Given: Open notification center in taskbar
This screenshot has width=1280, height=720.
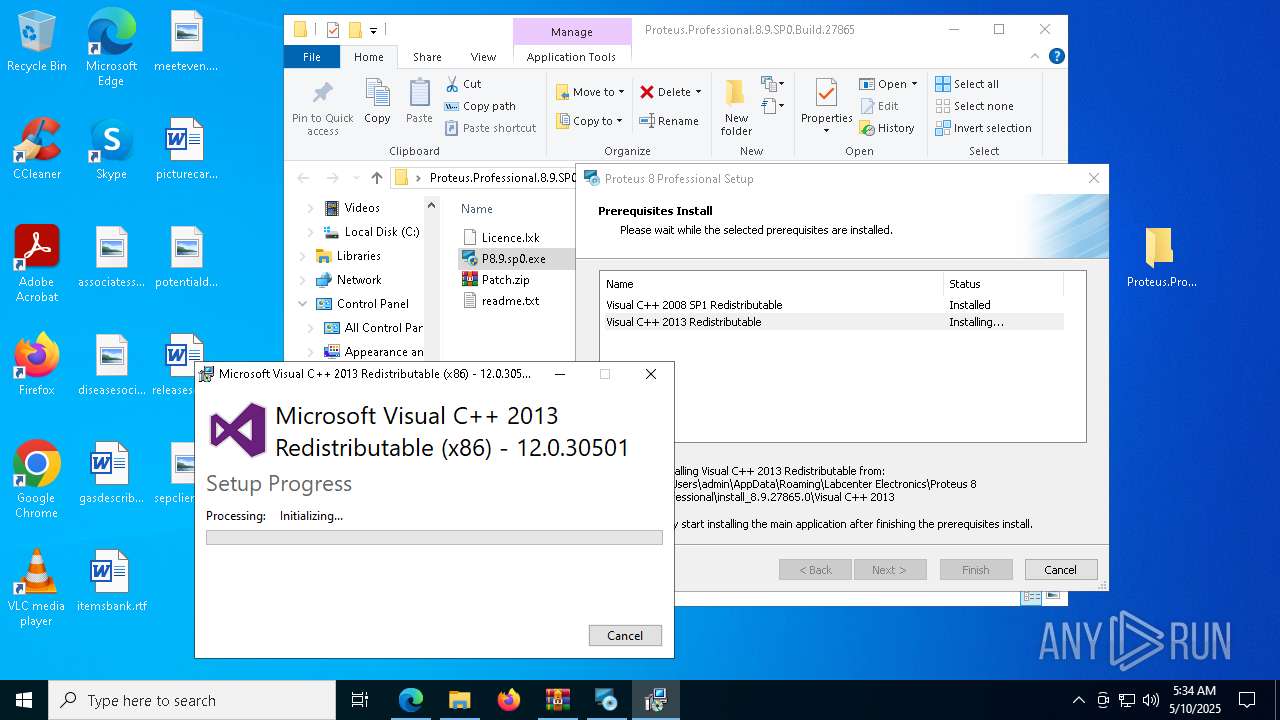Looking at the screenshot, I should 1247,700.
